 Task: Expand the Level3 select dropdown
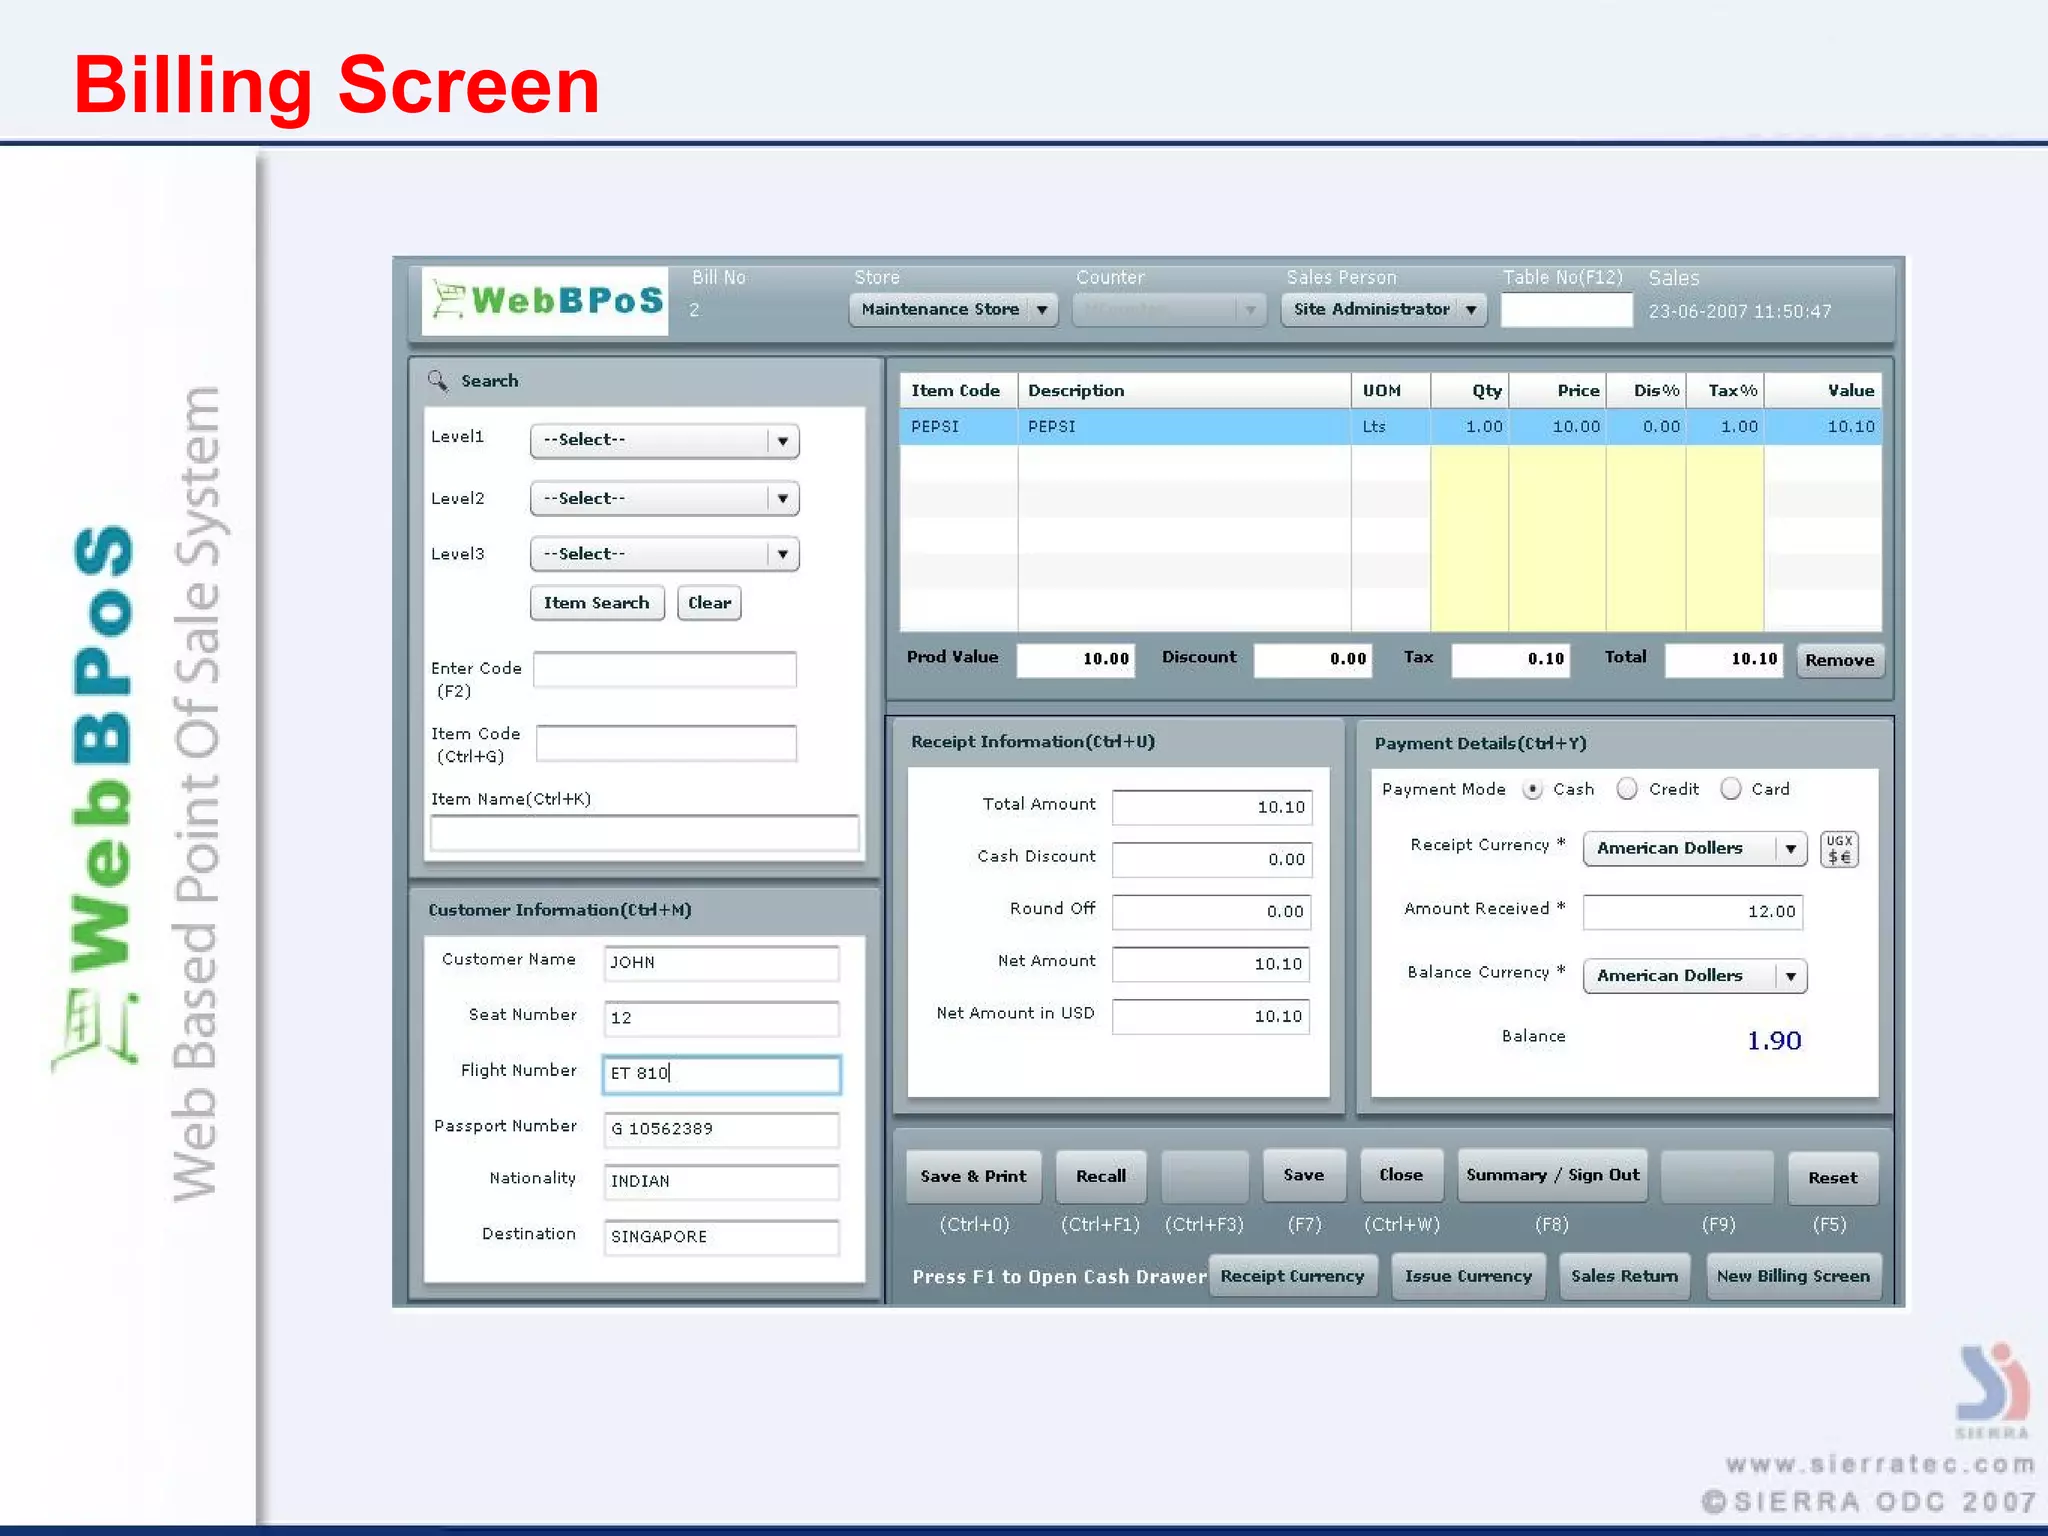(x=665, y=554)
